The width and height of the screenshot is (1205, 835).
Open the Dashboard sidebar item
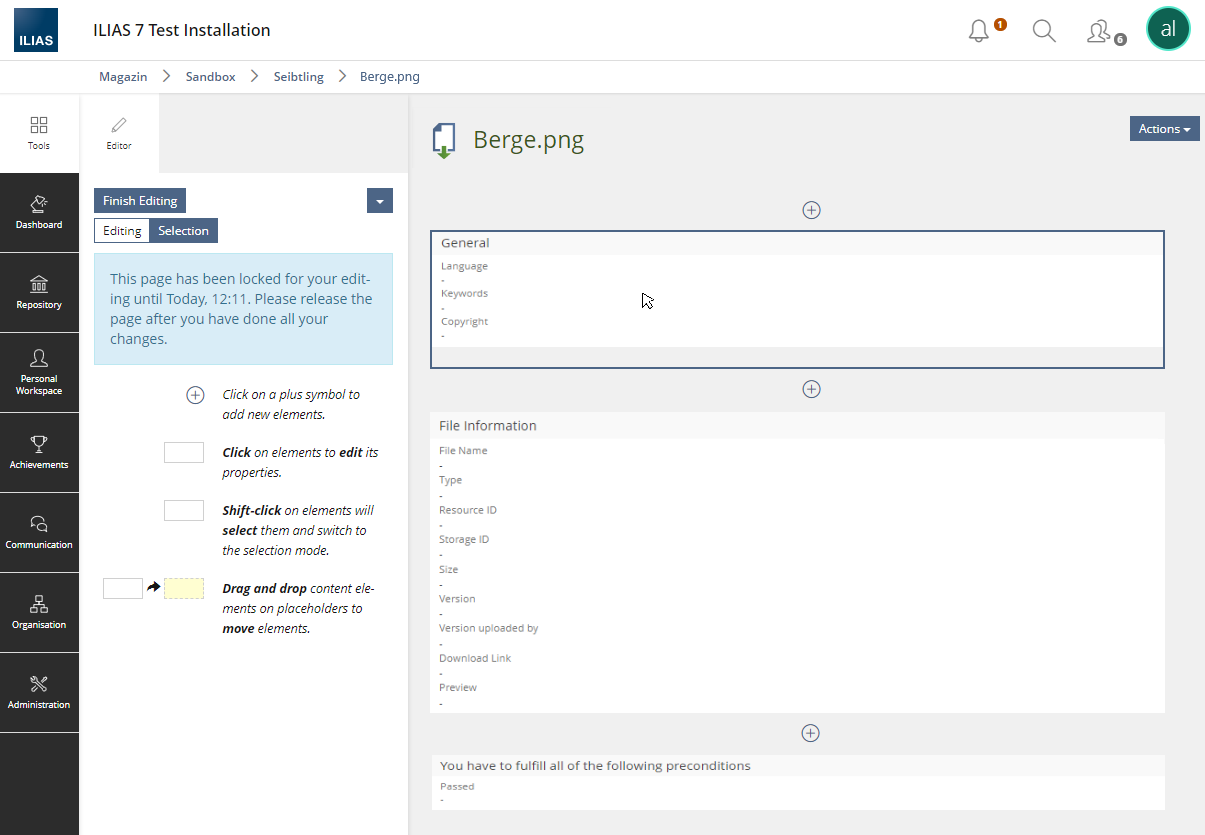39,212
